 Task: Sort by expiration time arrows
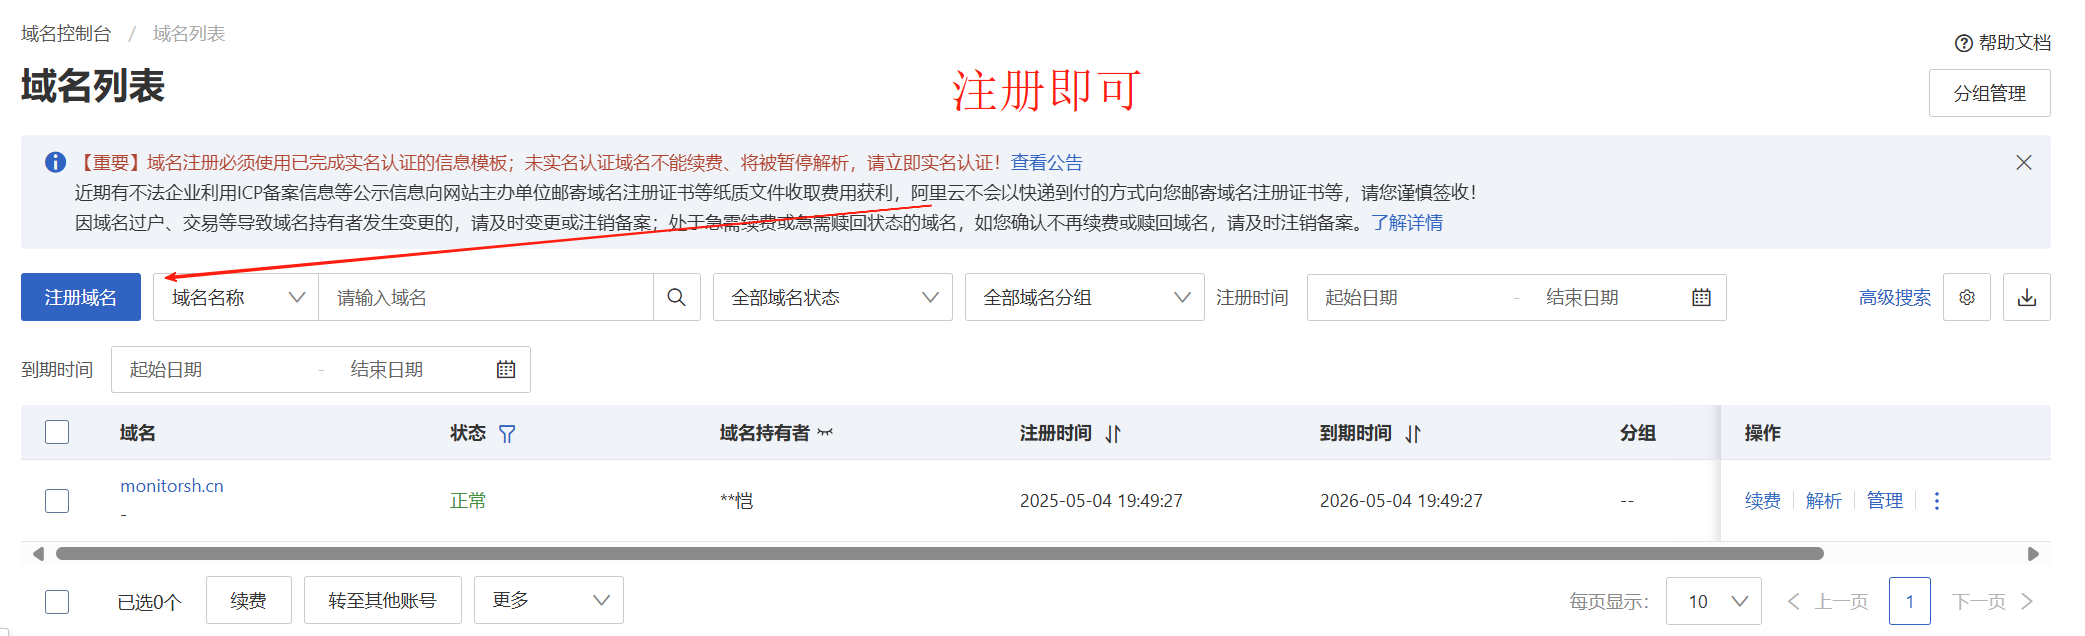pyautogui.click(x=1412, y=434)
